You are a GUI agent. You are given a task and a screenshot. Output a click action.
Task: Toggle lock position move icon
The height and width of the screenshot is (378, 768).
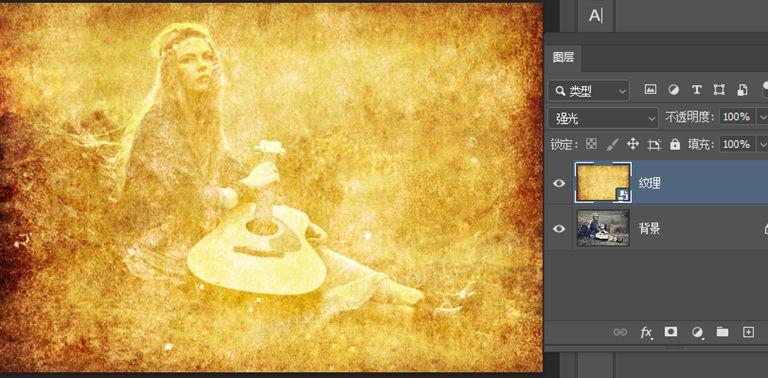click(x=633, y=144)
